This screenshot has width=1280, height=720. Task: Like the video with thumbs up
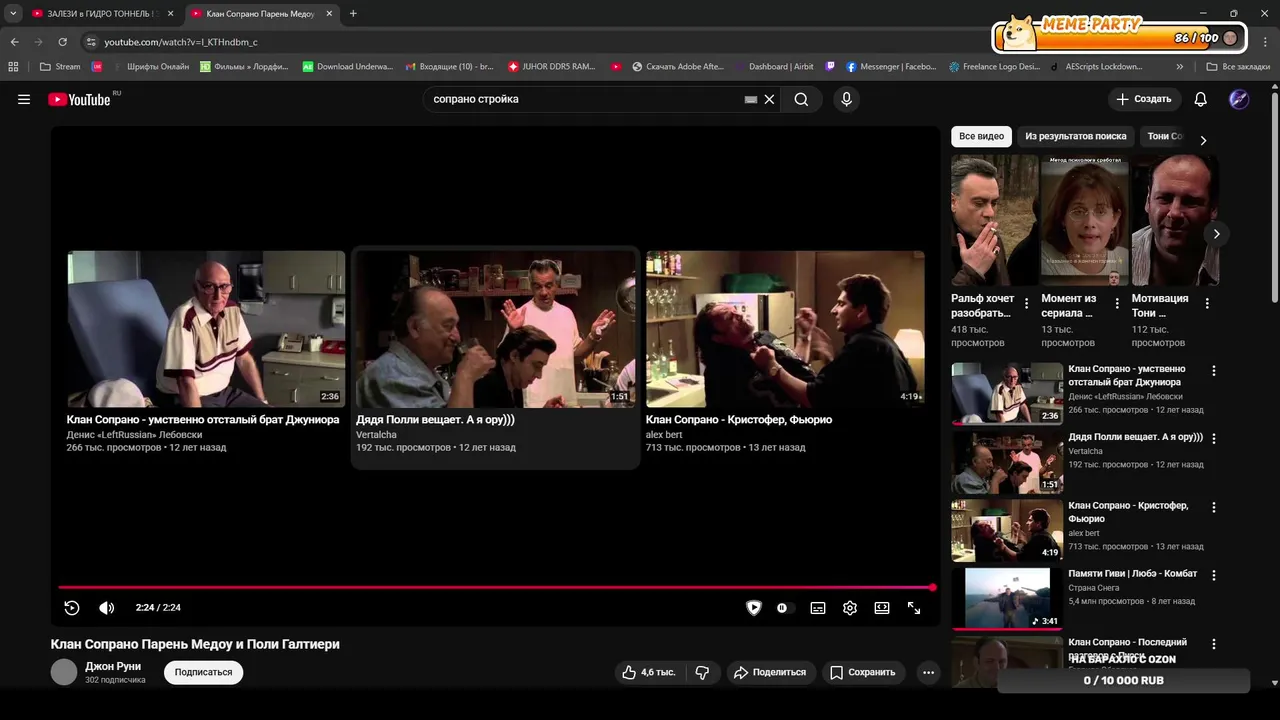pos(649,672)
